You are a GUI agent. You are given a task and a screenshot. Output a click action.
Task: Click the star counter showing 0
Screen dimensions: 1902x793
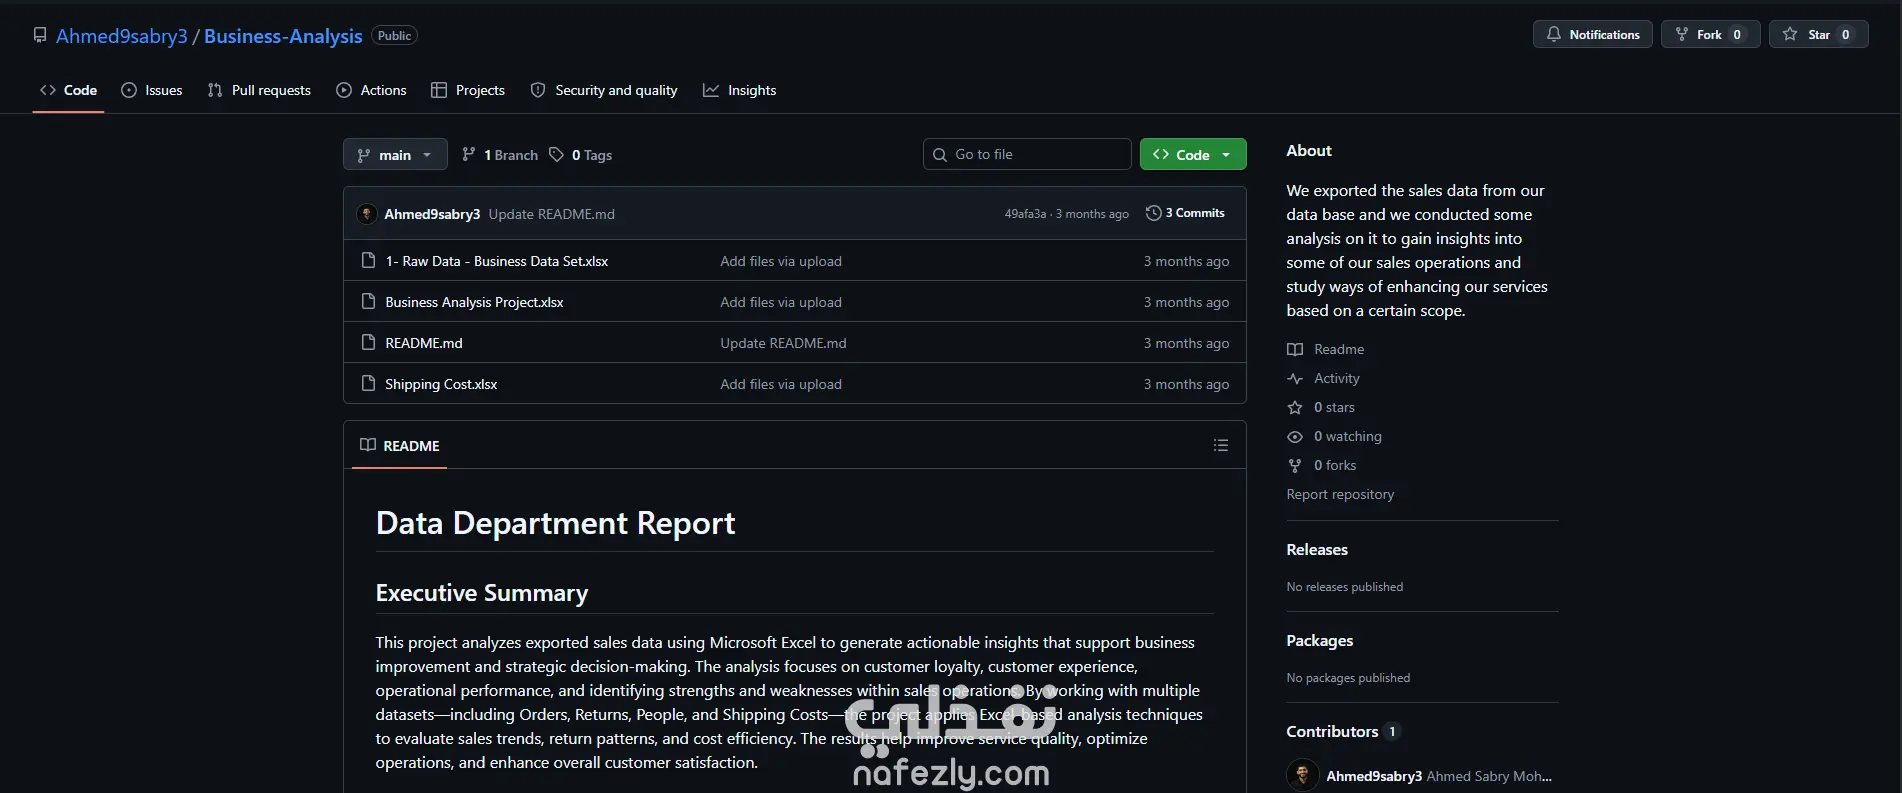point(1846,35)
